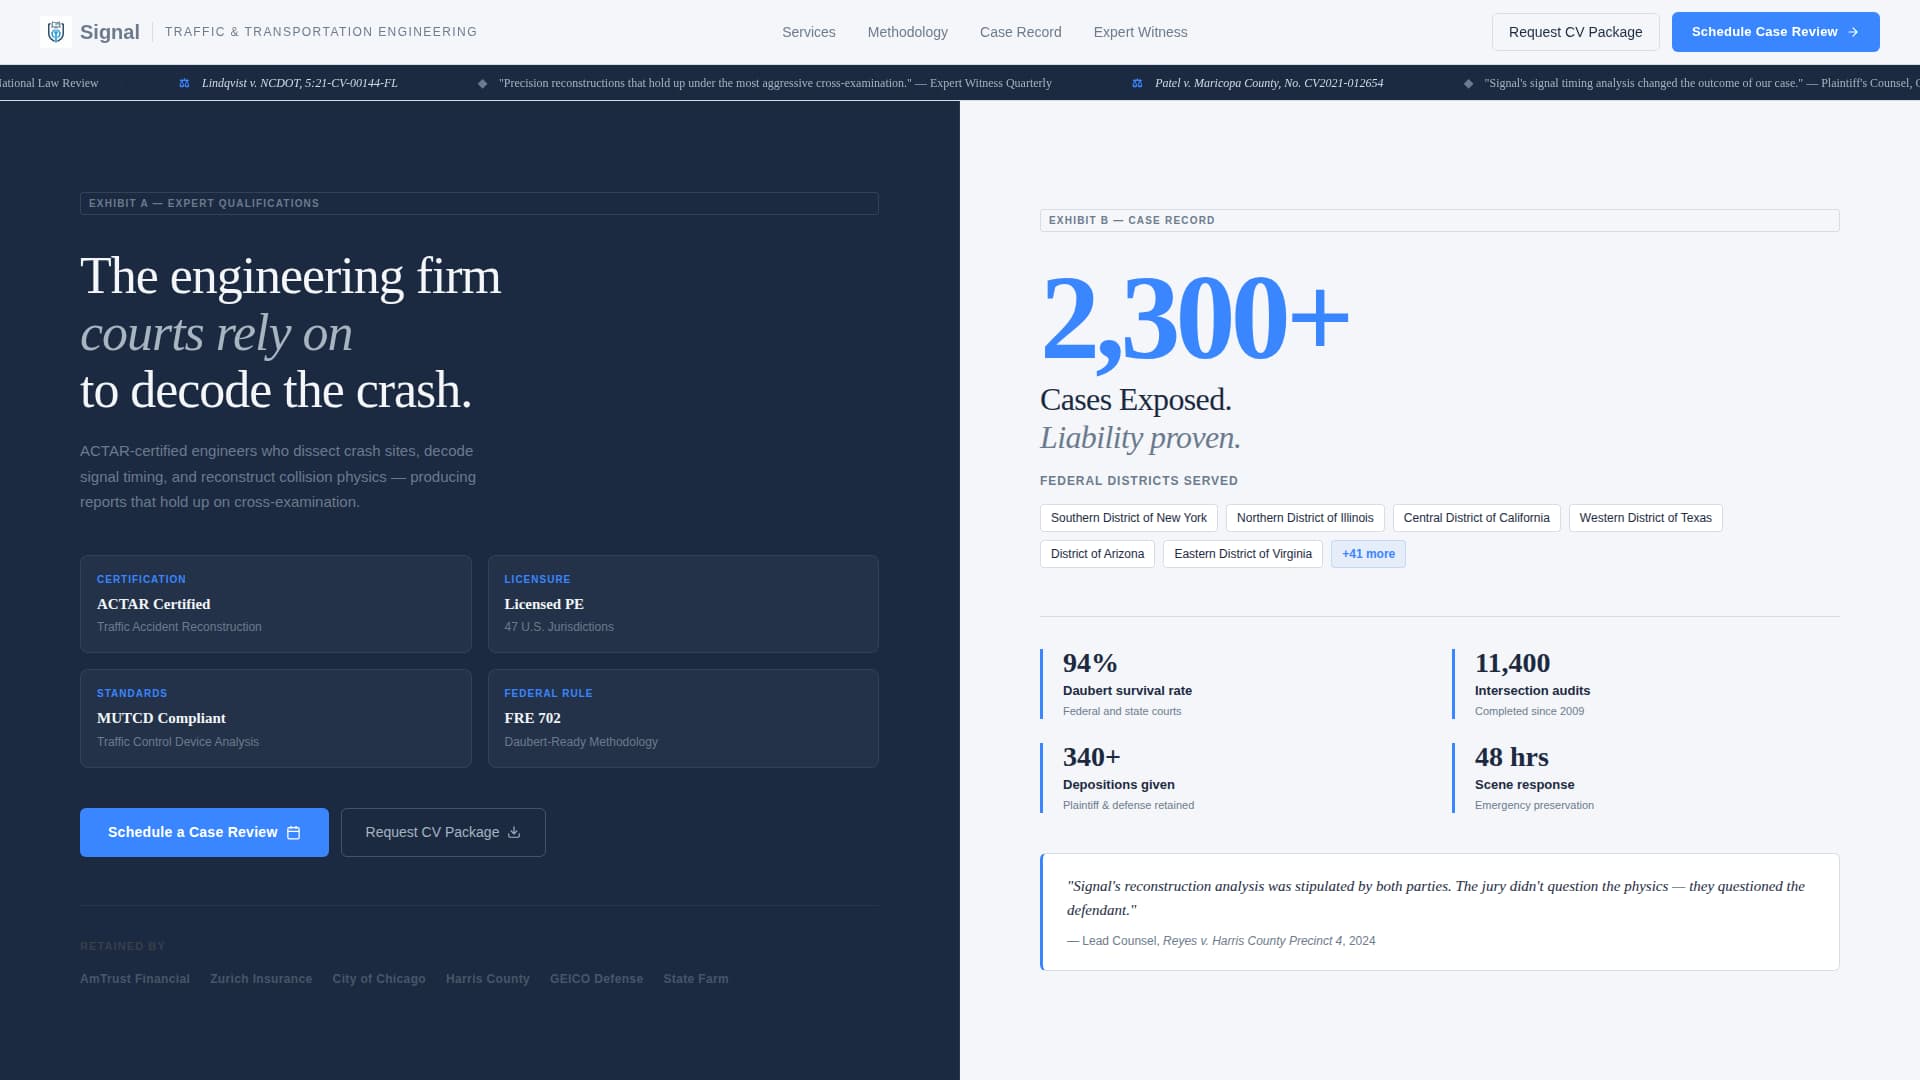Click the Reyes v. Harris County testimonial quote
The image size is (1920, 1080).
tap(1439, 912)
